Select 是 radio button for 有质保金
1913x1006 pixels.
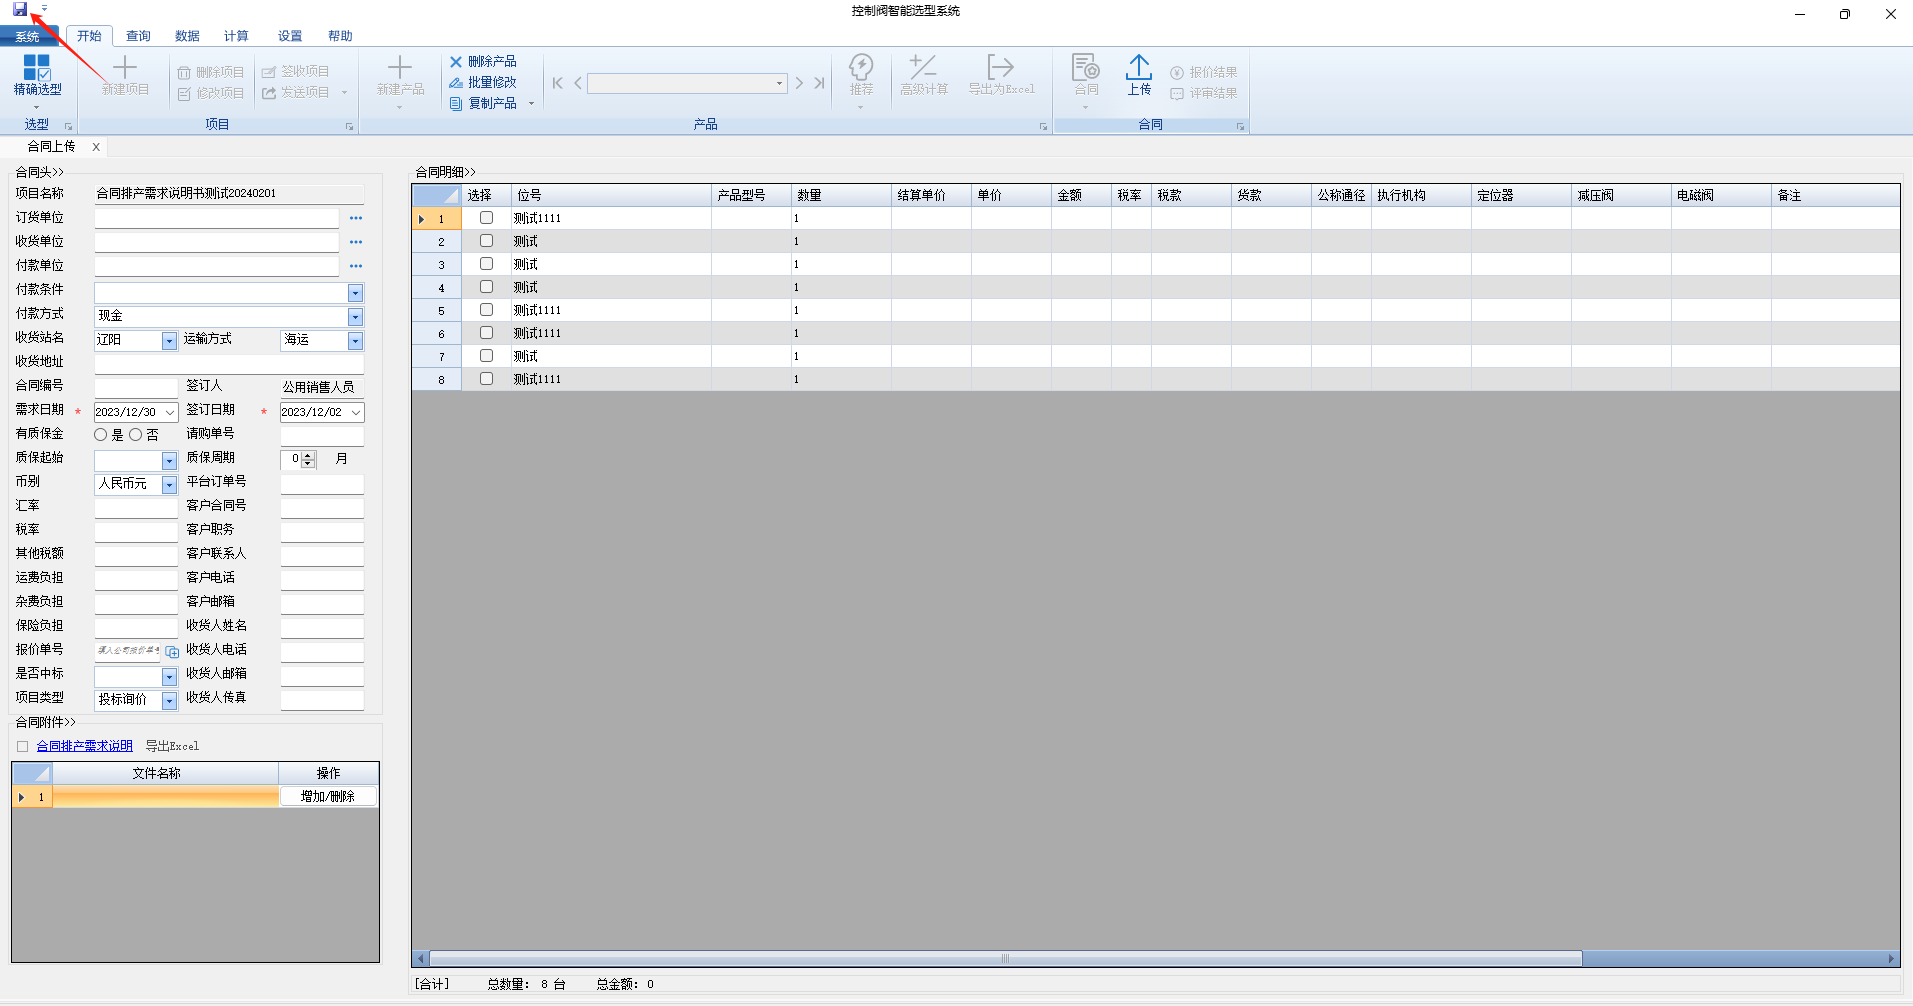(x=101, y=435)
